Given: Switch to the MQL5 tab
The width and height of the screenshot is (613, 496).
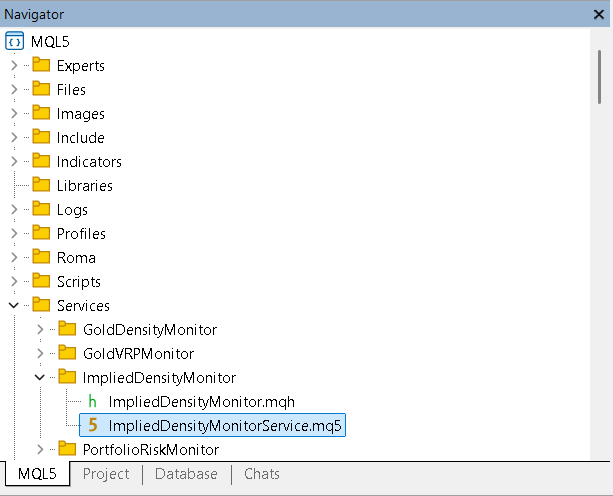Looking at the screenshot, I should click(x=38, y=474).
